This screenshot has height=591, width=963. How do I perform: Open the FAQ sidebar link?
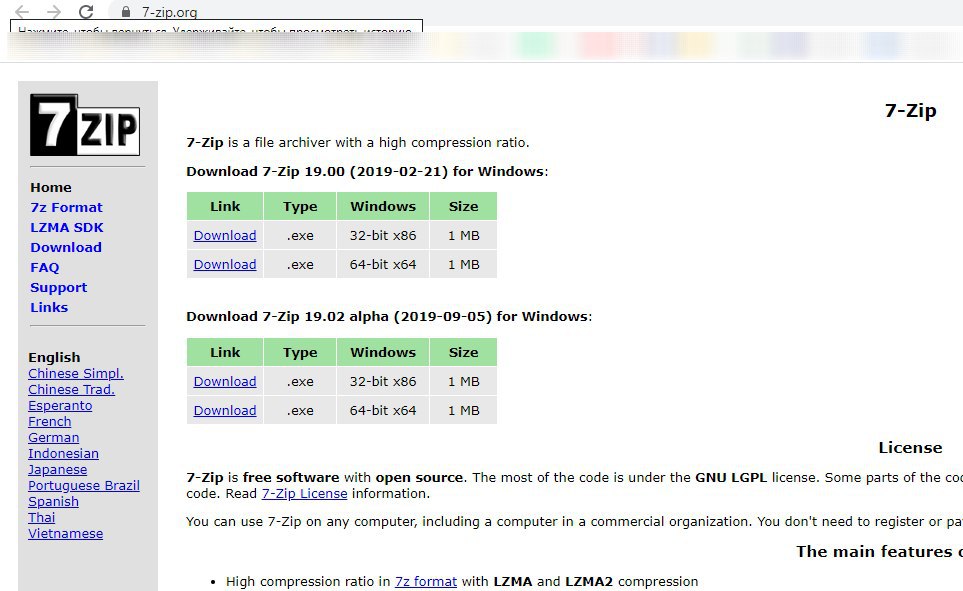(x=45, y=267)
